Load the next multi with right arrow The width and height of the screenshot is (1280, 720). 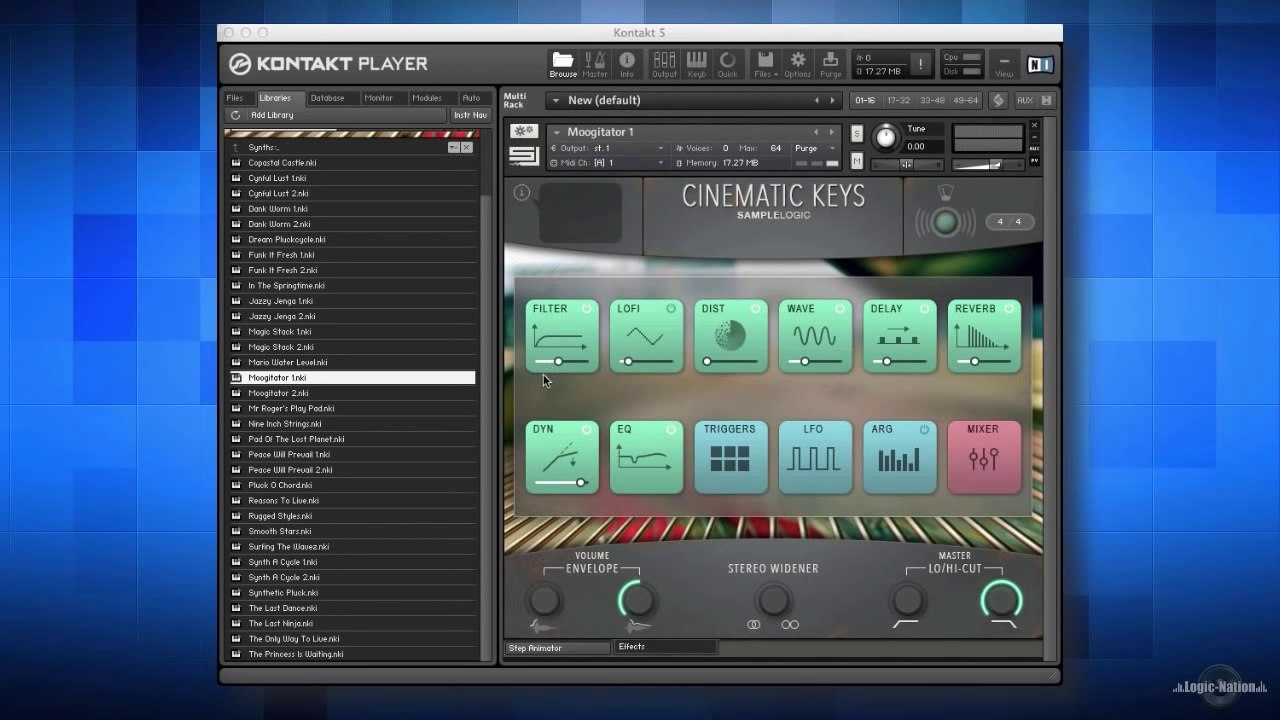[x=832, y=100]
